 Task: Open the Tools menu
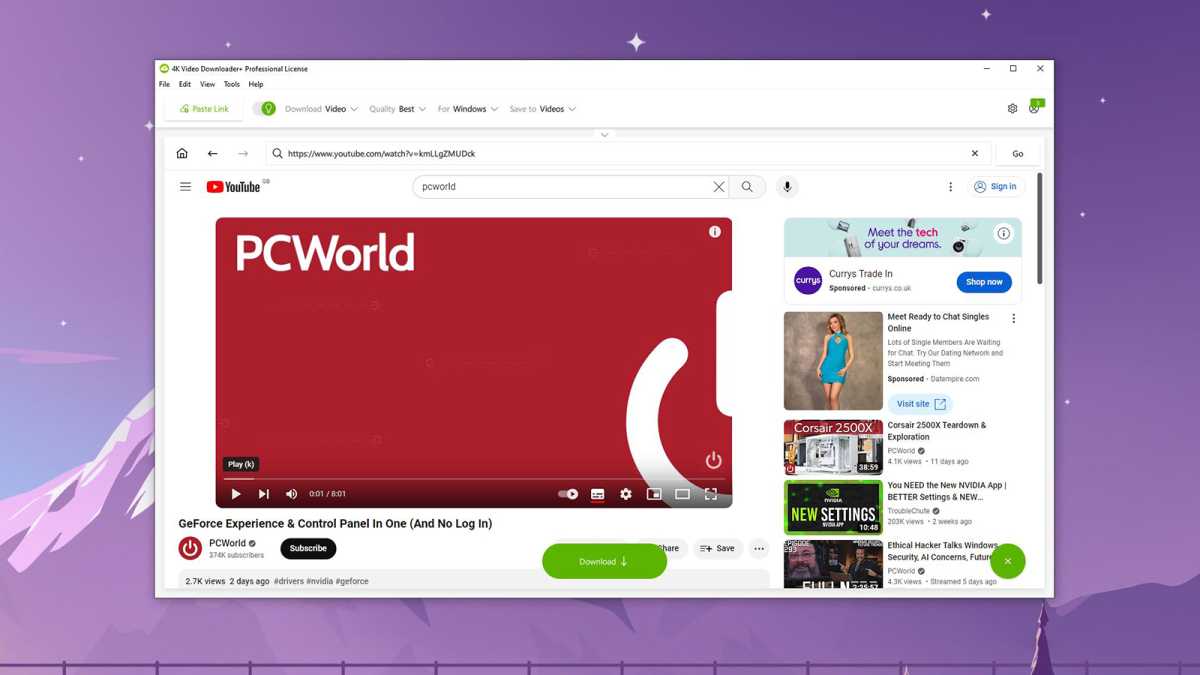click(x=231, y=85)
